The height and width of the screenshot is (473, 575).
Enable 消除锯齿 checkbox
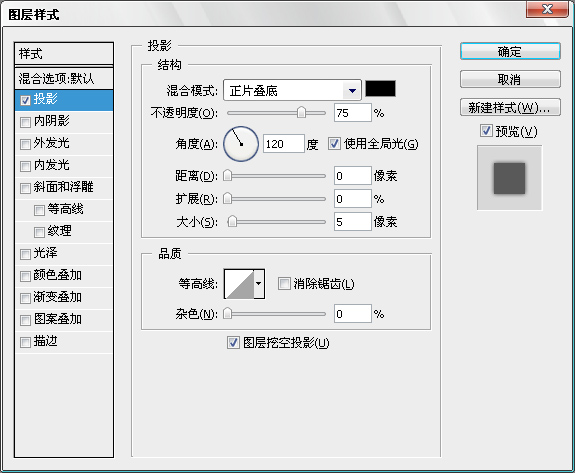click(x=284, y=283)
